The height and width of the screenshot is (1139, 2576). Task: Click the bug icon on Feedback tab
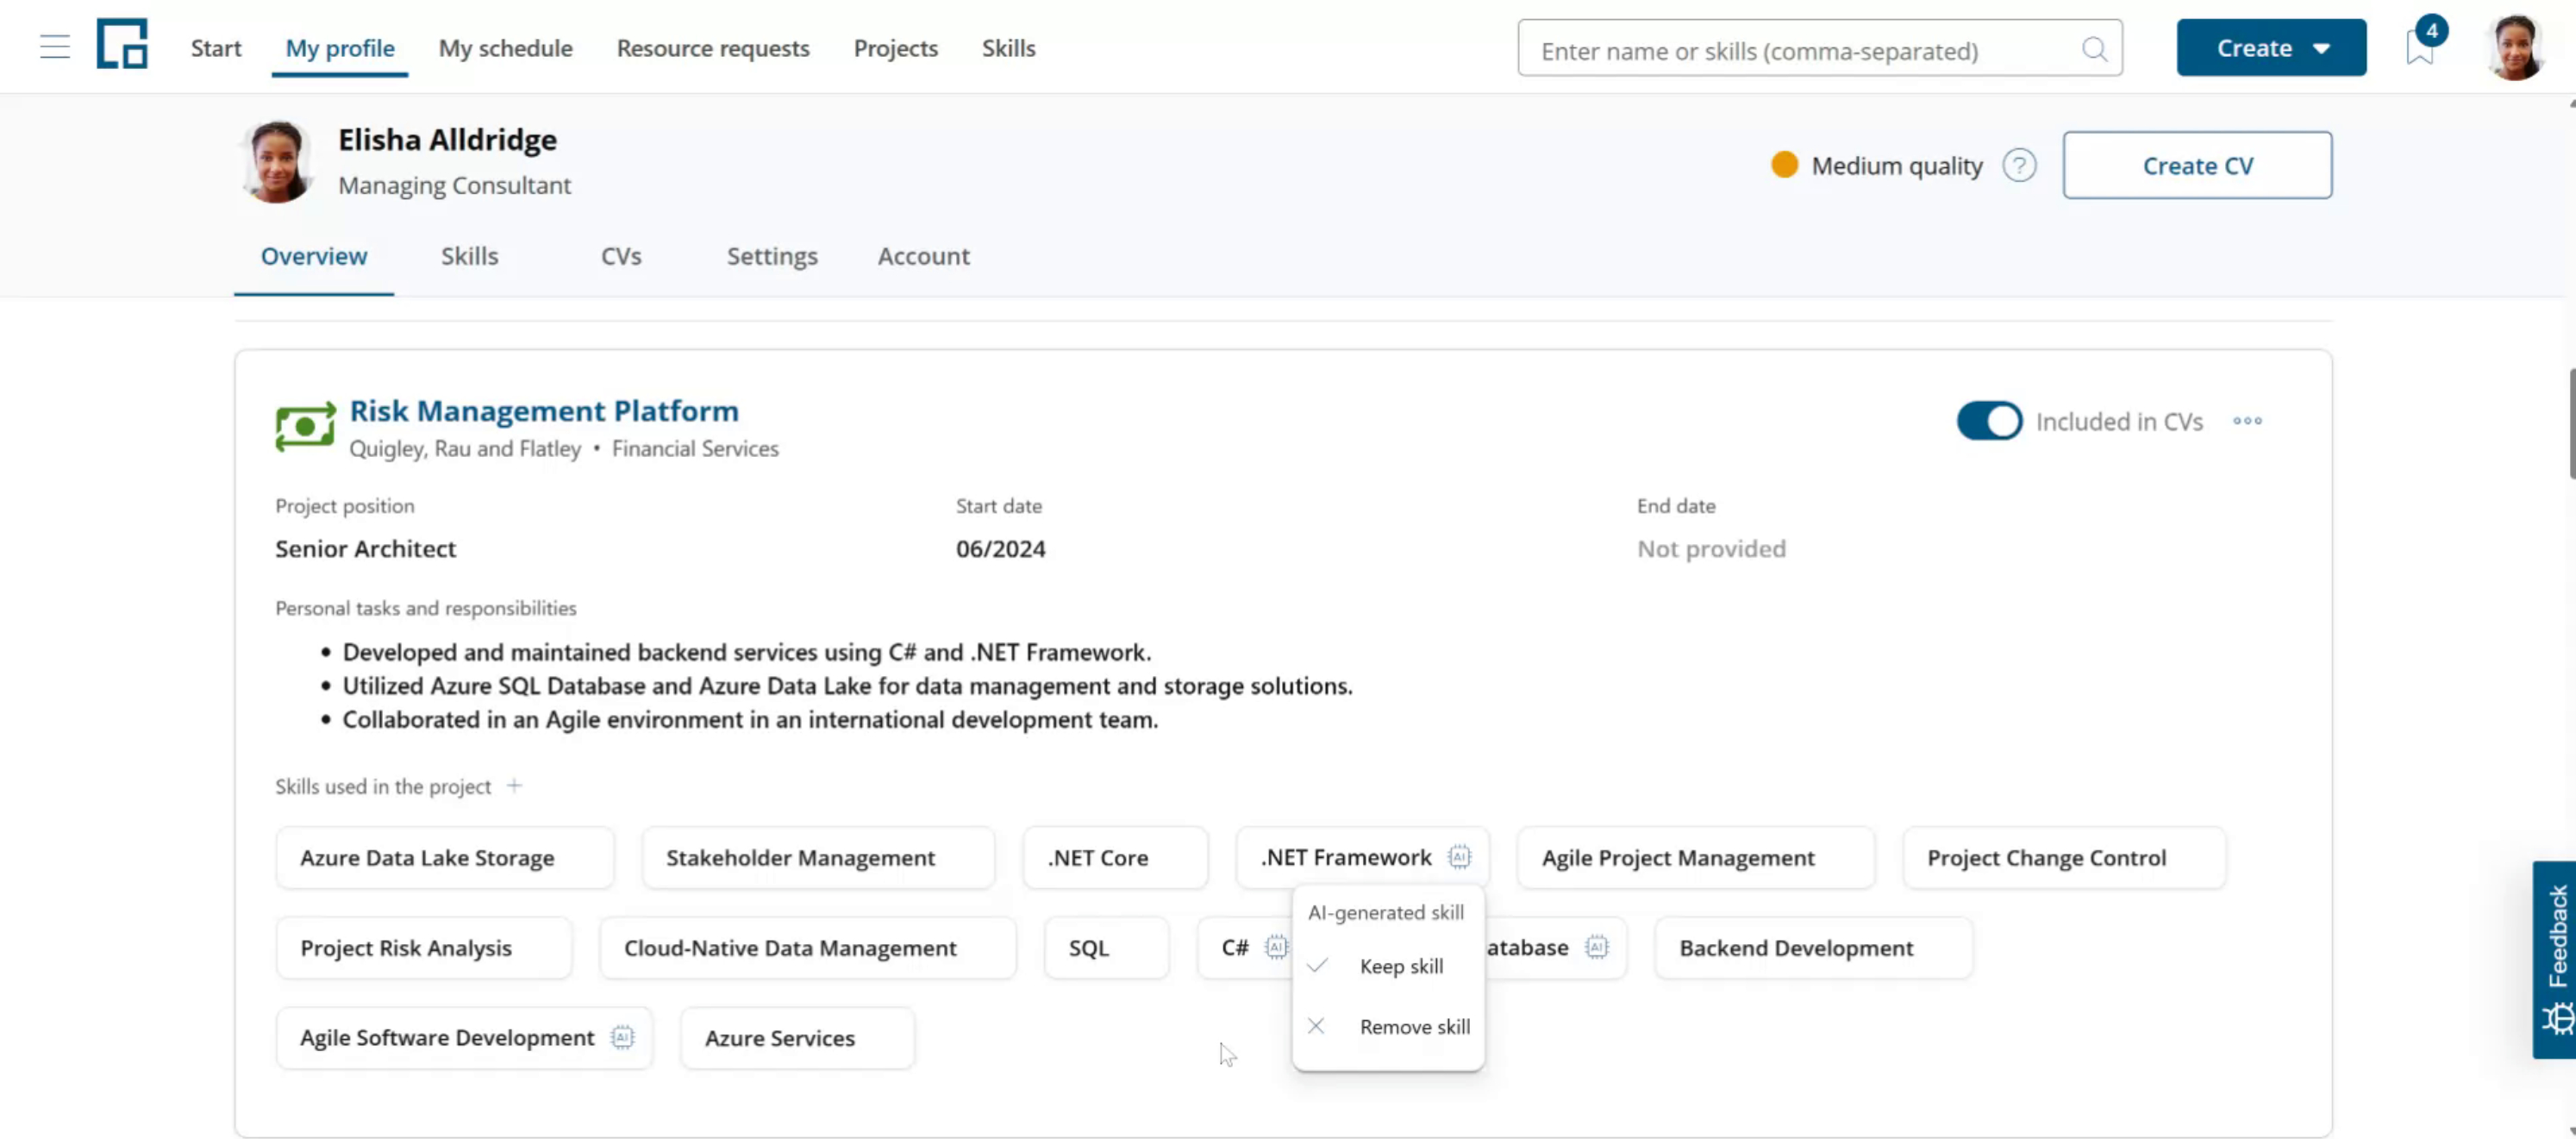pos(2557,1018)
